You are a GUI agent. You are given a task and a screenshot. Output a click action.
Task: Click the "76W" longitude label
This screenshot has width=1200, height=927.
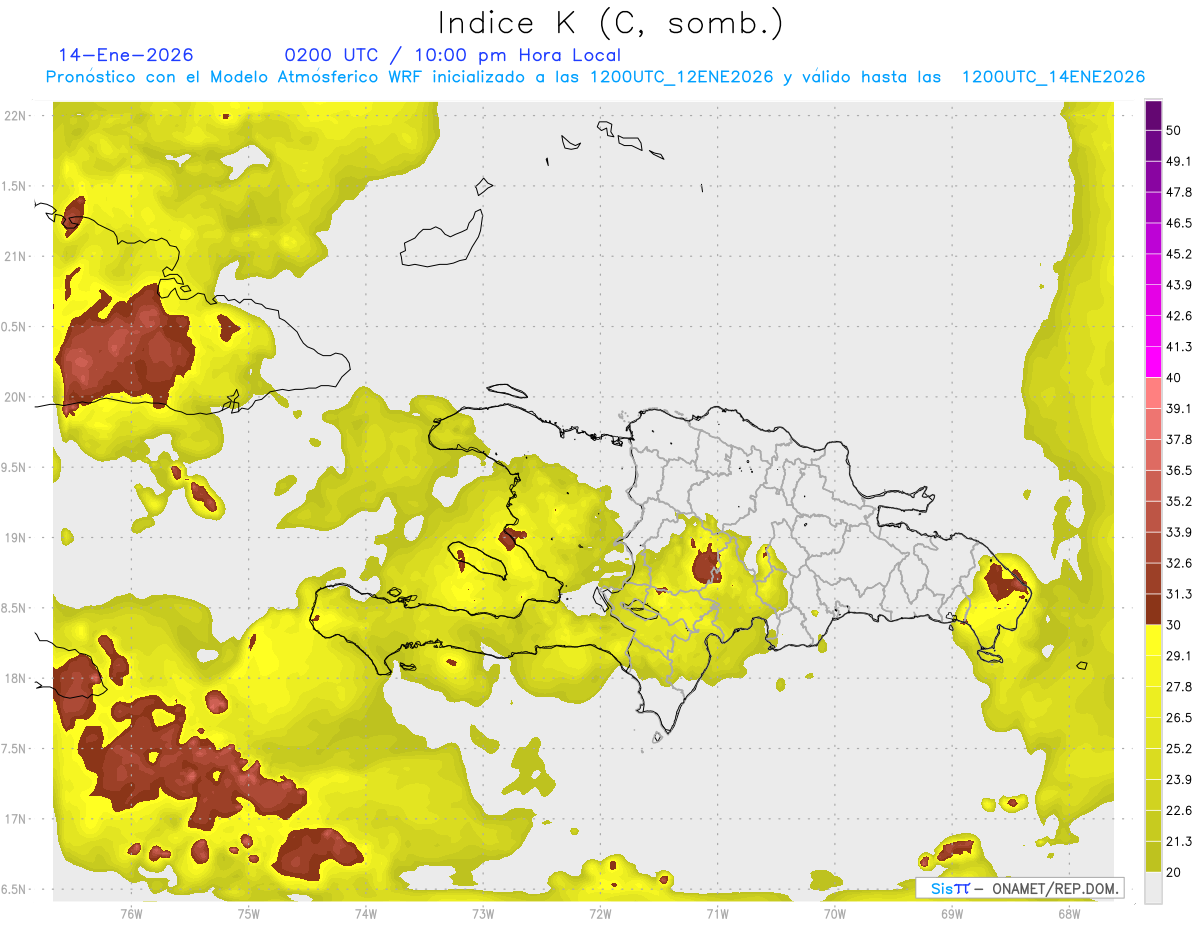click(131, 912)
